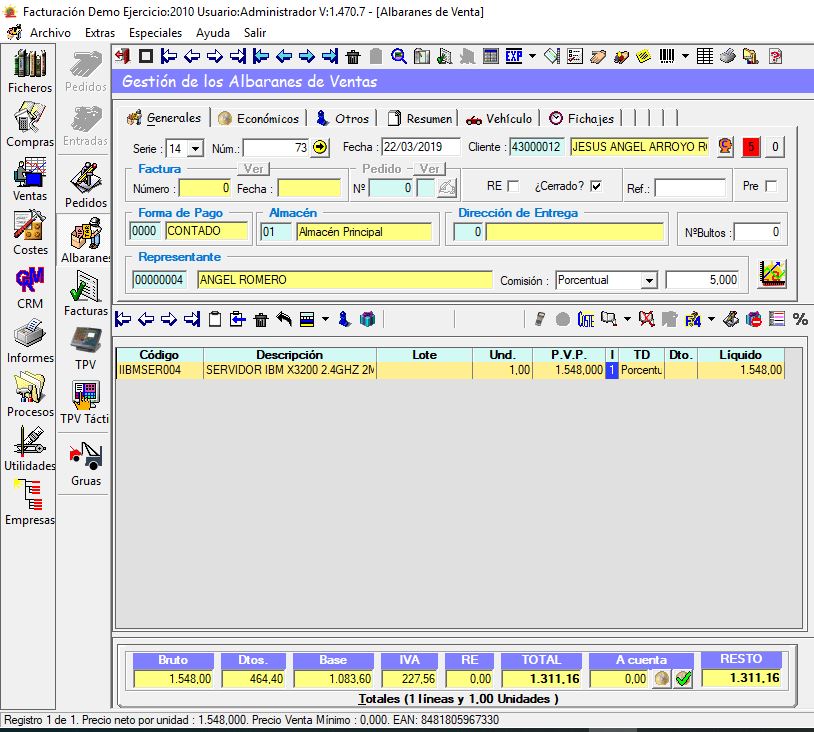Click the 0 button next to the red 5
Screen dimensions: 814x732
775,146
